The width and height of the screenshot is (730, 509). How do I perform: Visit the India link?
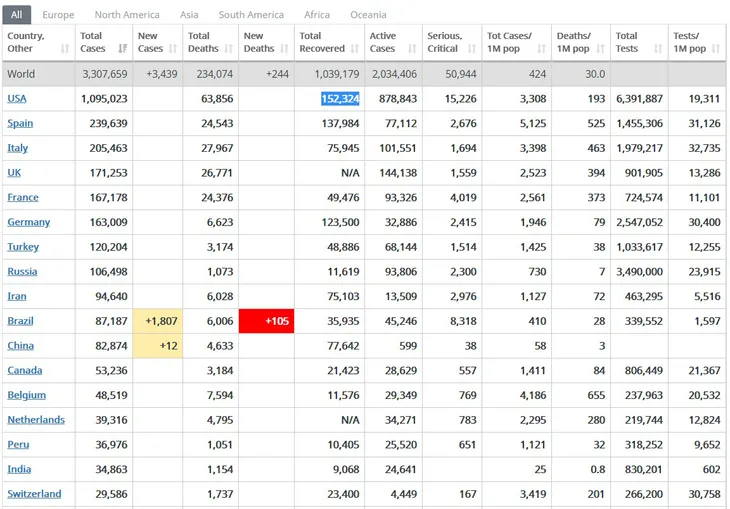point(19,469)
